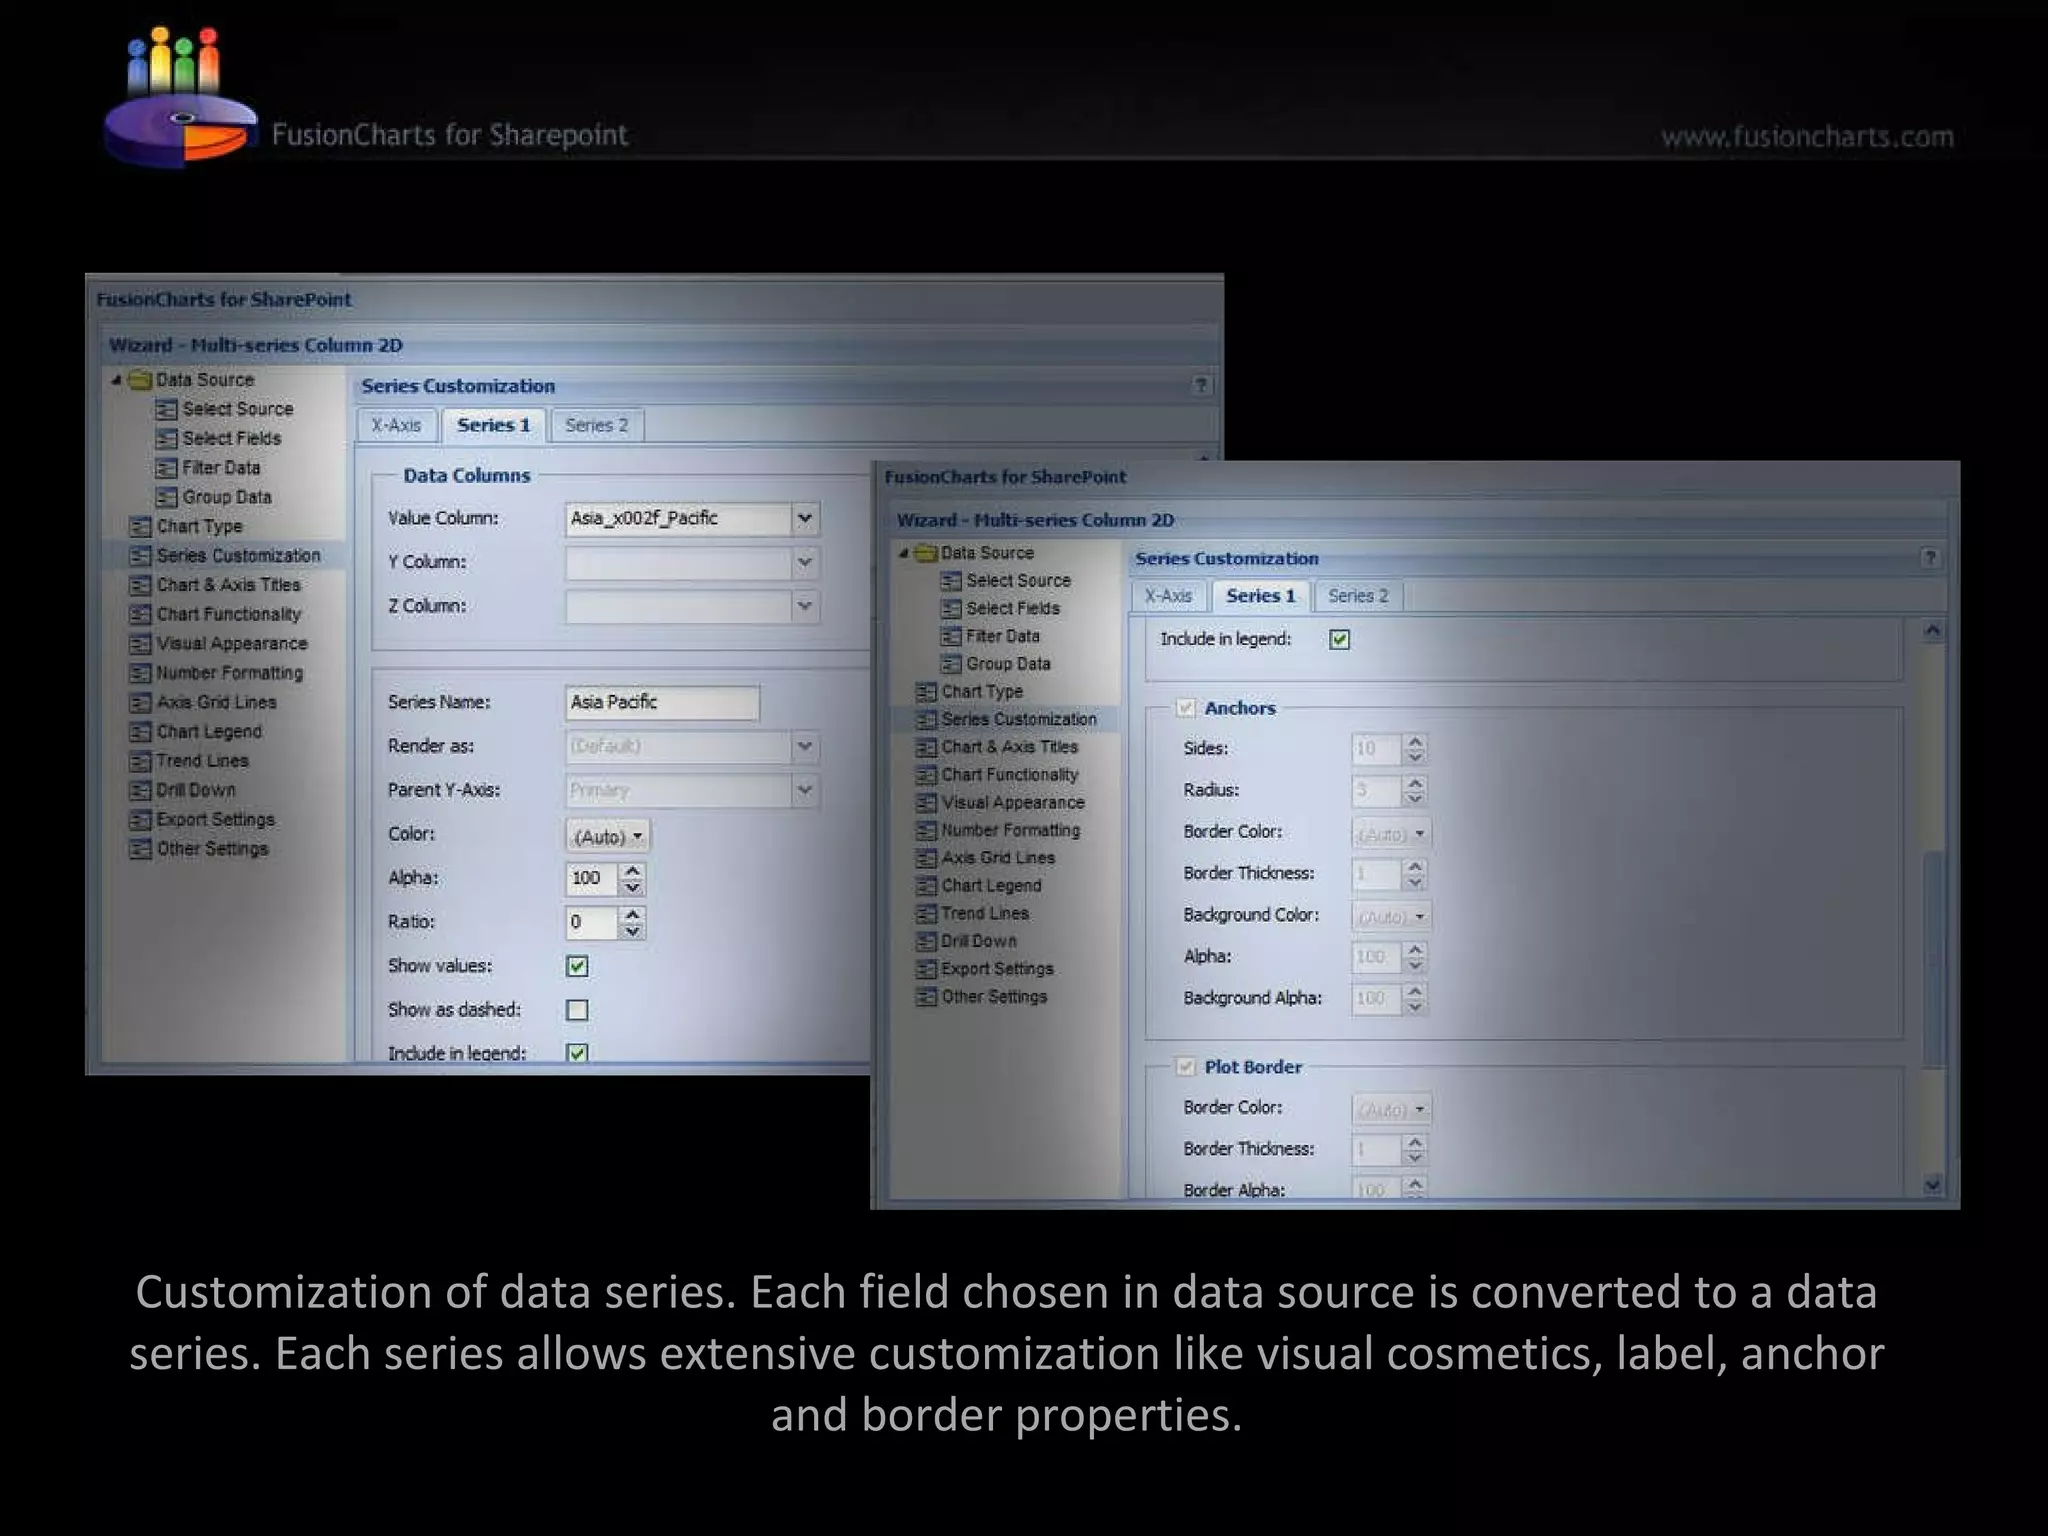Open Drill Down item in right window tree
The image size is (2048, 1536).
click(979, 942)
